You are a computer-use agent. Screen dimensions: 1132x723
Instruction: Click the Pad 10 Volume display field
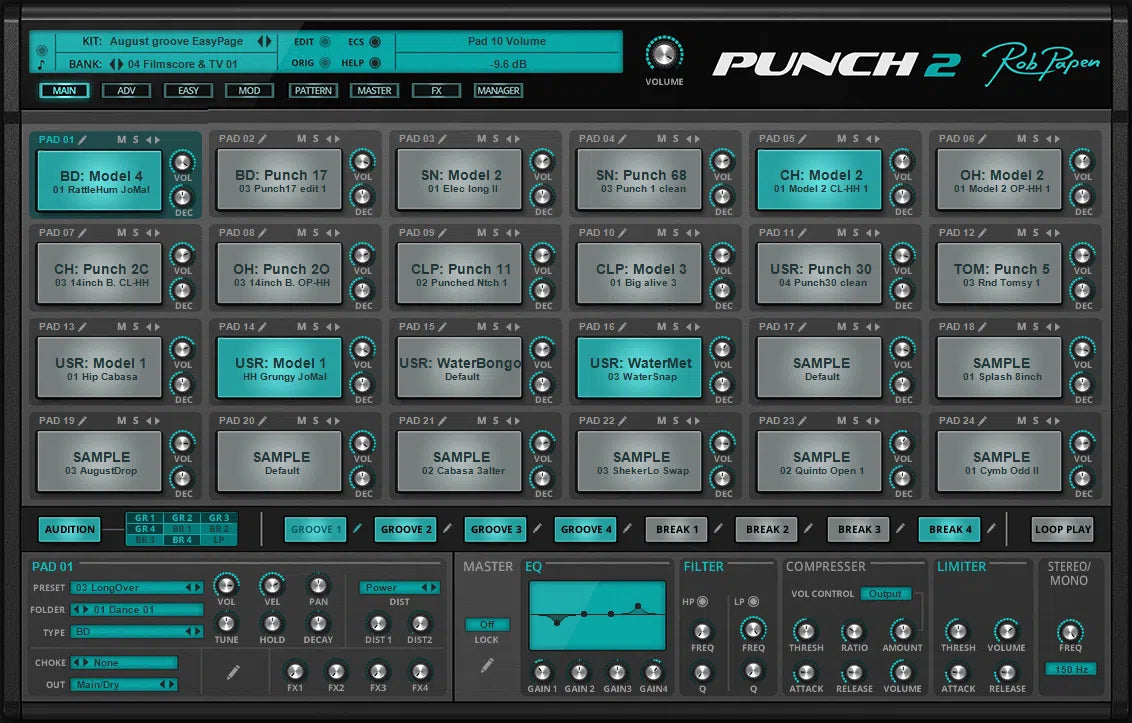point(508,41)
